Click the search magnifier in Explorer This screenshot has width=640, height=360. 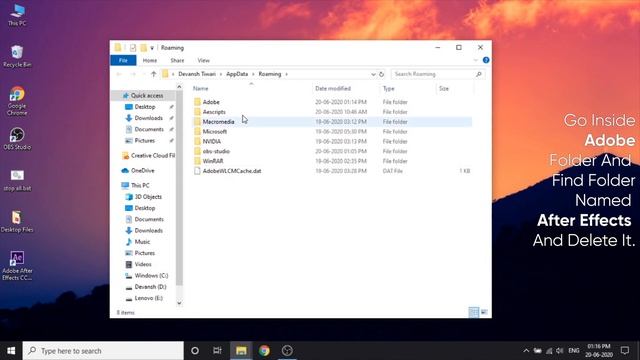(x=479, y=74)
